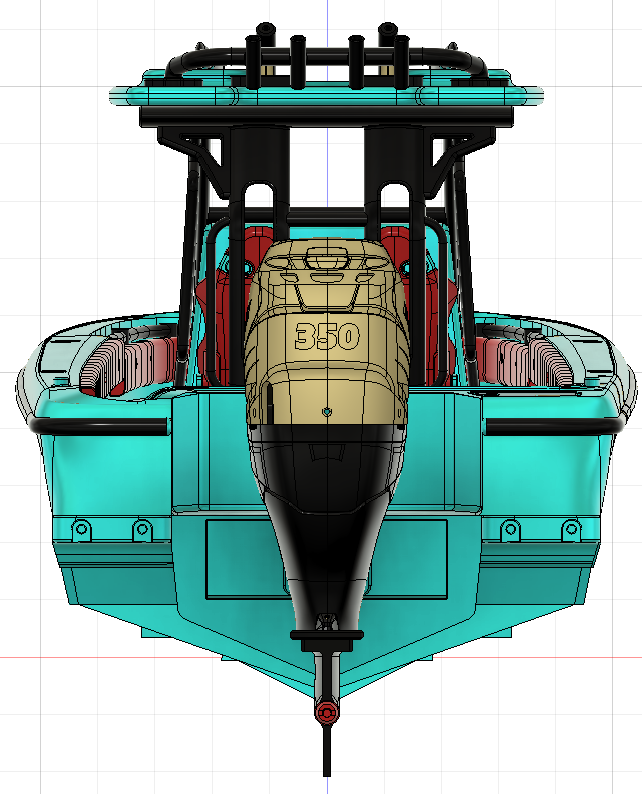Select the tan outboard engine cowling
Screen dimensions: 642x794
click(x=327, y=332)
